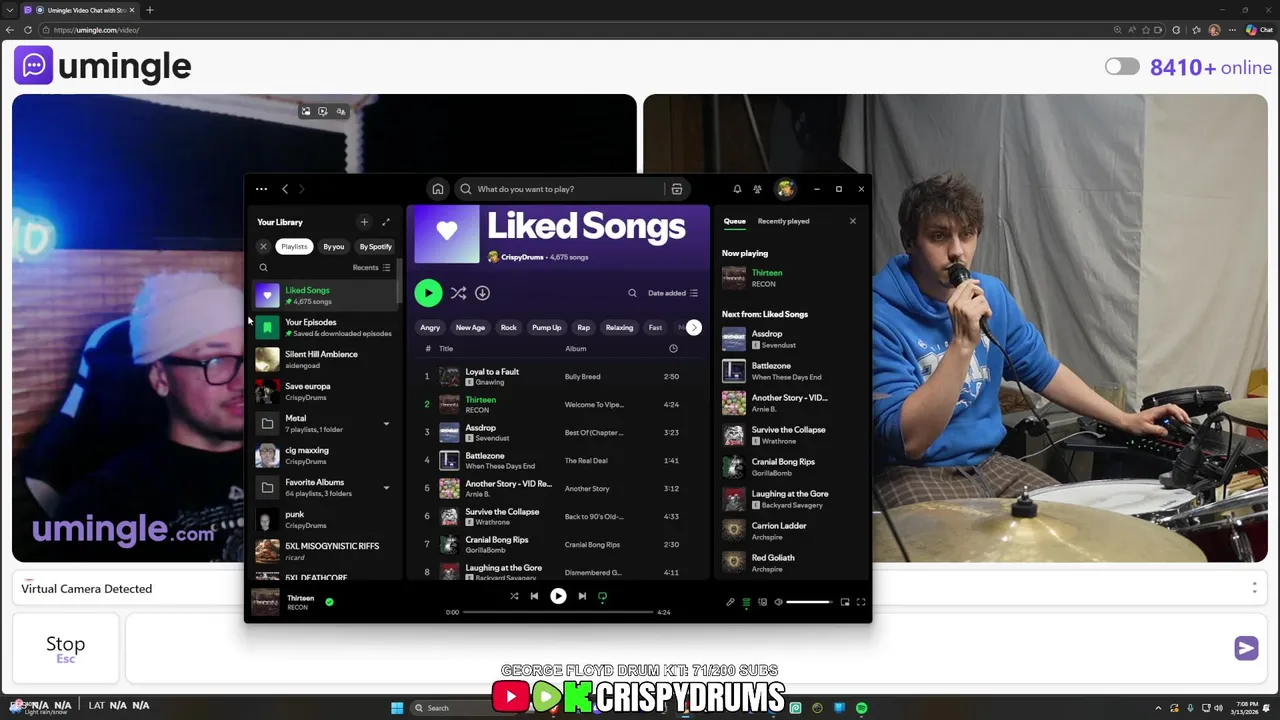
Task: Open Silent Hill Ambience playlist
Action: (325, 359)
